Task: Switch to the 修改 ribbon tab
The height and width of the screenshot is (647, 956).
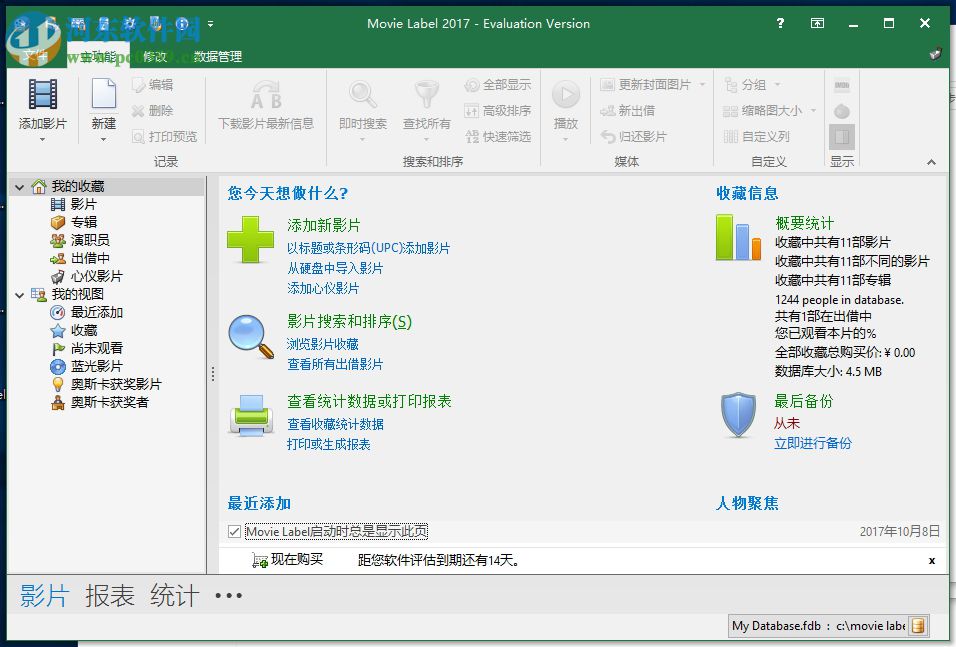Action: pos(155,57)
